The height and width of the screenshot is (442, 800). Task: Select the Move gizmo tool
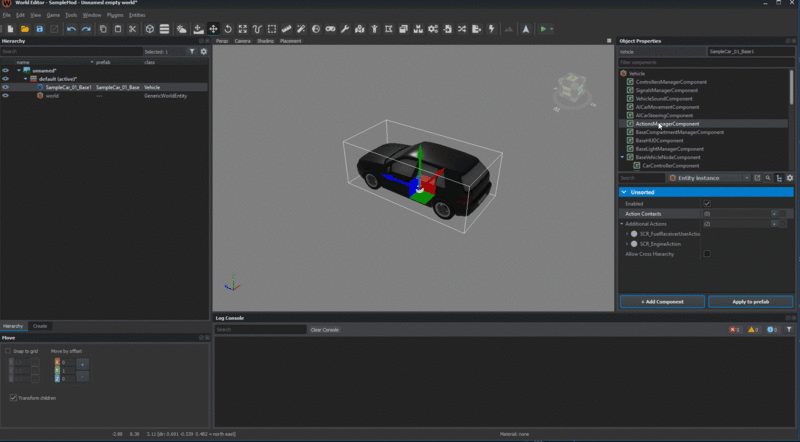tap(213, 29)
